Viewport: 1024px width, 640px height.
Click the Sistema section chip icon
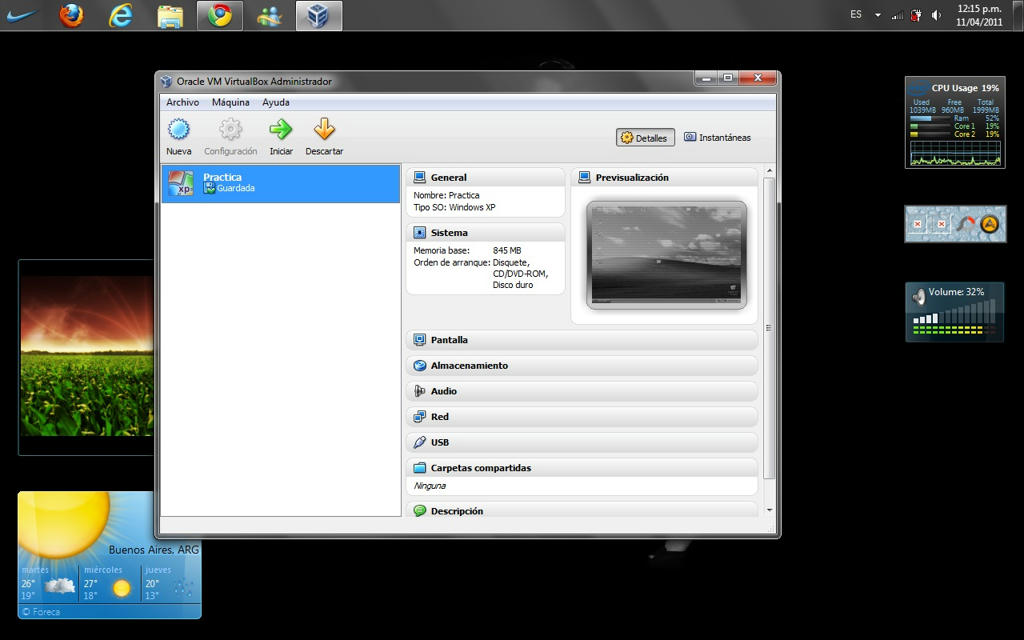click(419, 232)
